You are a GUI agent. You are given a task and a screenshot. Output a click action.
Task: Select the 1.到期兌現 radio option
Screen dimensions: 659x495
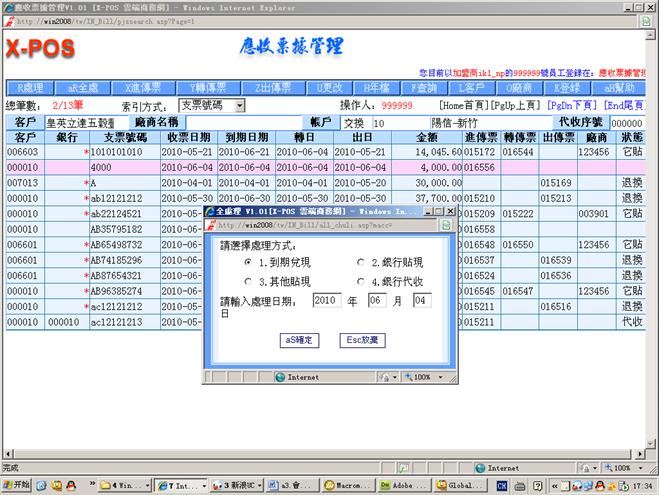(249, 262)
